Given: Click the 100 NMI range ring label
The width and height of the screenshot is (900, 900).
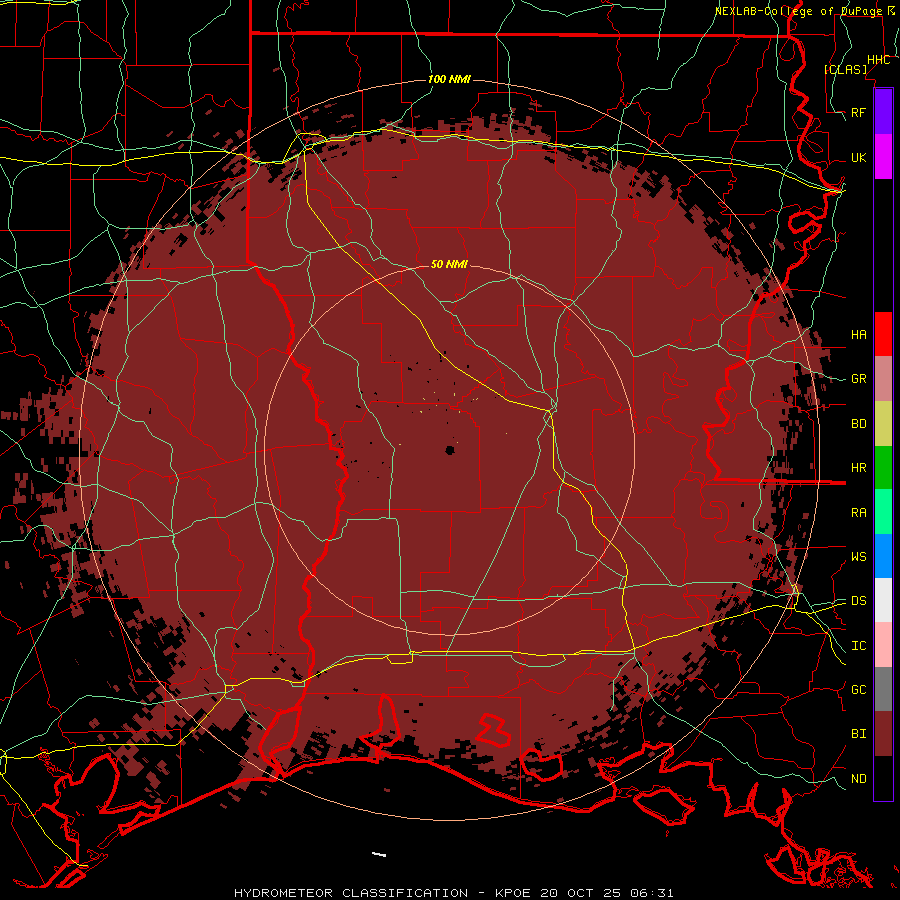Looking at the screenshot, I should (449, 79).
